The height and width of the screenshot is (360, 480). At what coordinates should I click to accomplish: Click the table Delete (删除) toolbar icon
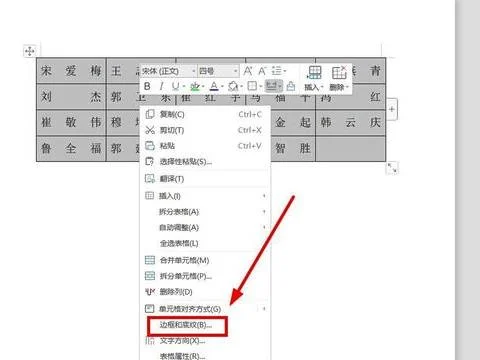pos(339,79)
